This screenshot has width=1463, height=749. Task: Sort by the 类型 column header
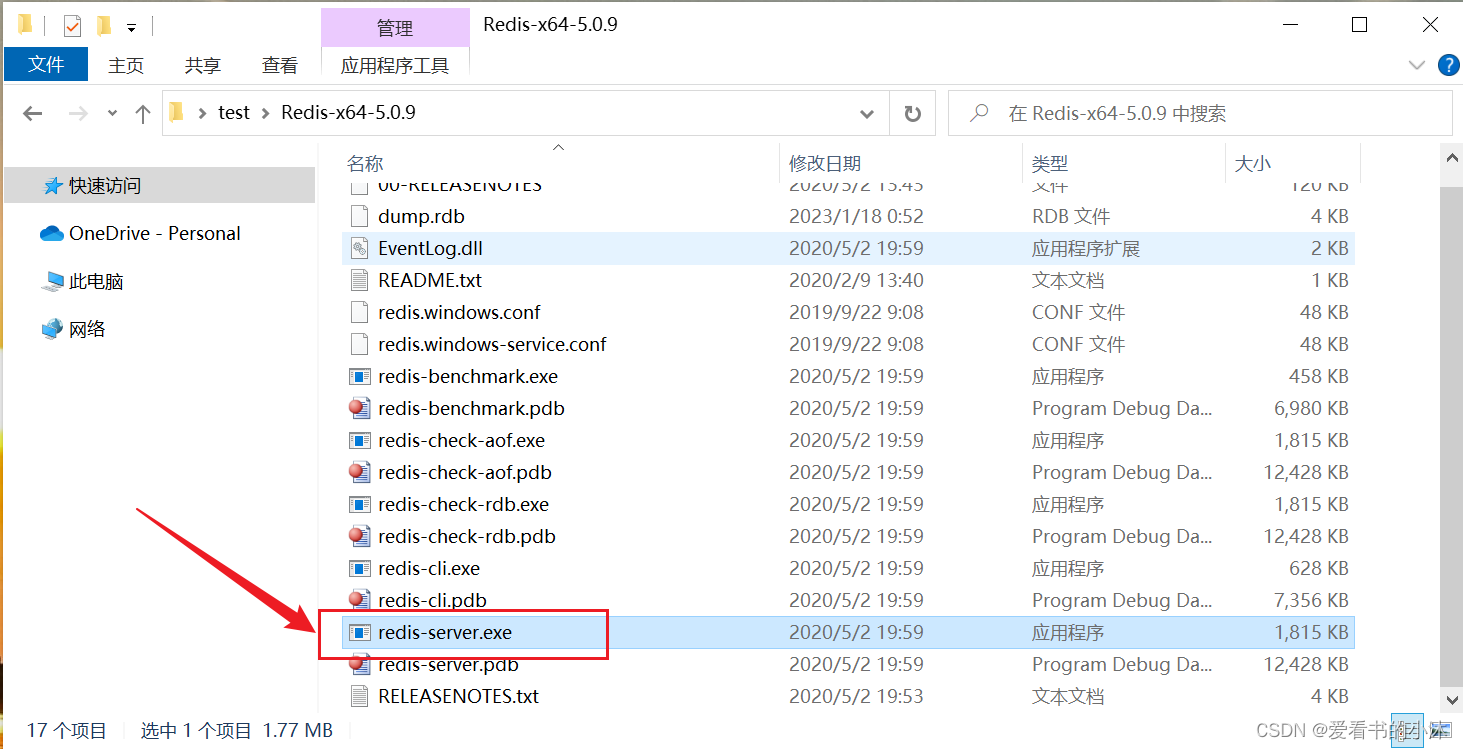click(x=1050, y=163)
